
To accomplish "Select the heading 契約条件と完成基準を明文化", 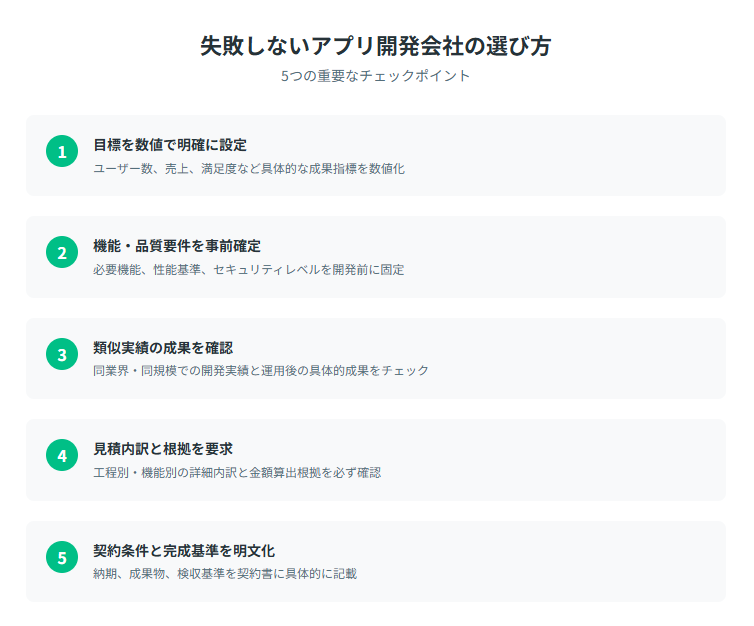I will point(184,551).
